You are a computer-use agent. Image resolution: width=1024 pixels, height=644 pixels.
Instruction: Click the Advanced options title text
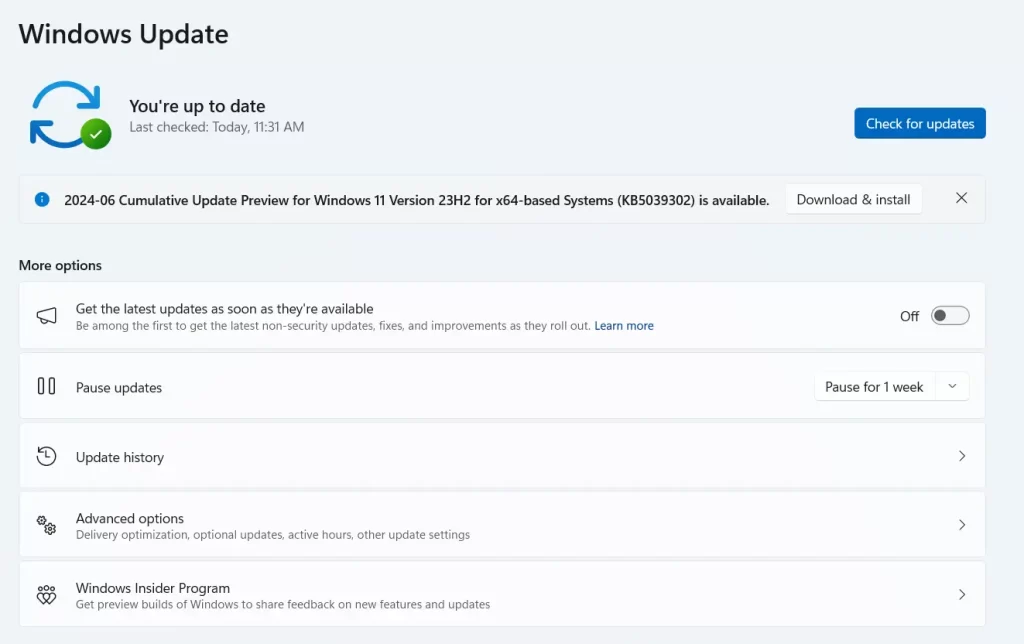point(129,518)
